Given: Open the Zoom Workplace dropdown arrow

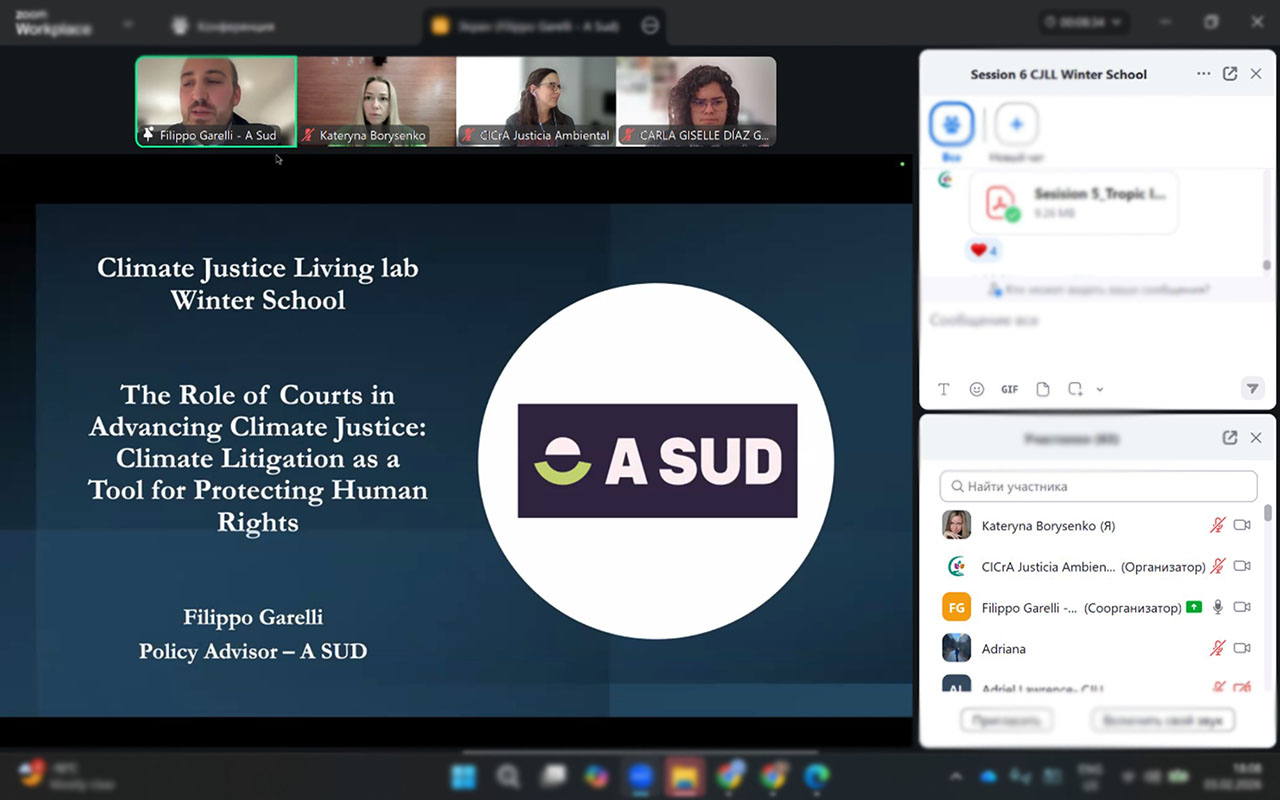Looking at the screenshot, I should coord(128,23).
